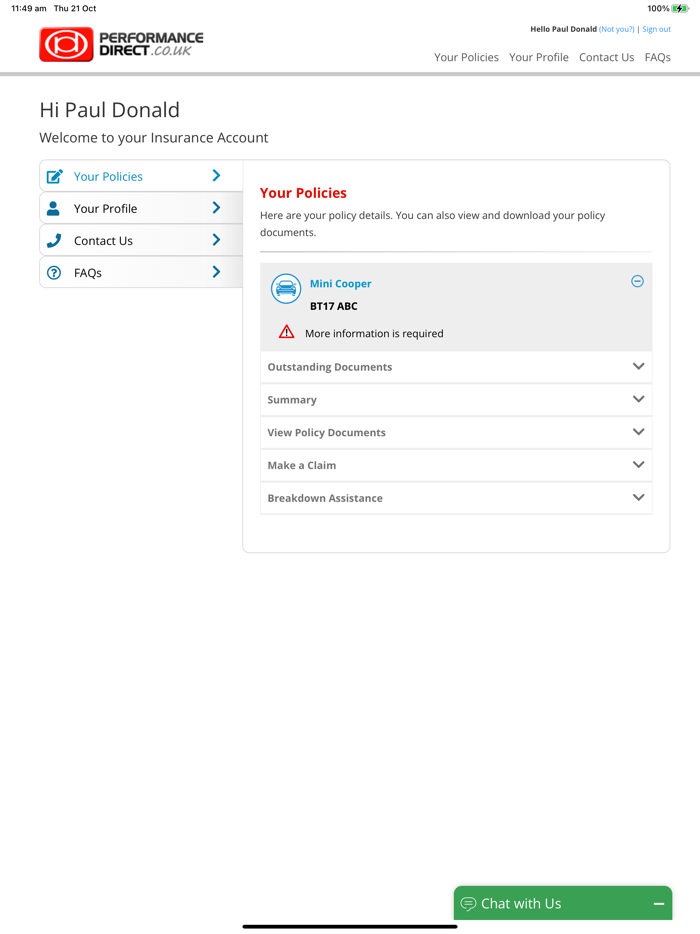Click the Your Policies edit icon
Screen dimensions: 700x934
[x=55, y=177]
